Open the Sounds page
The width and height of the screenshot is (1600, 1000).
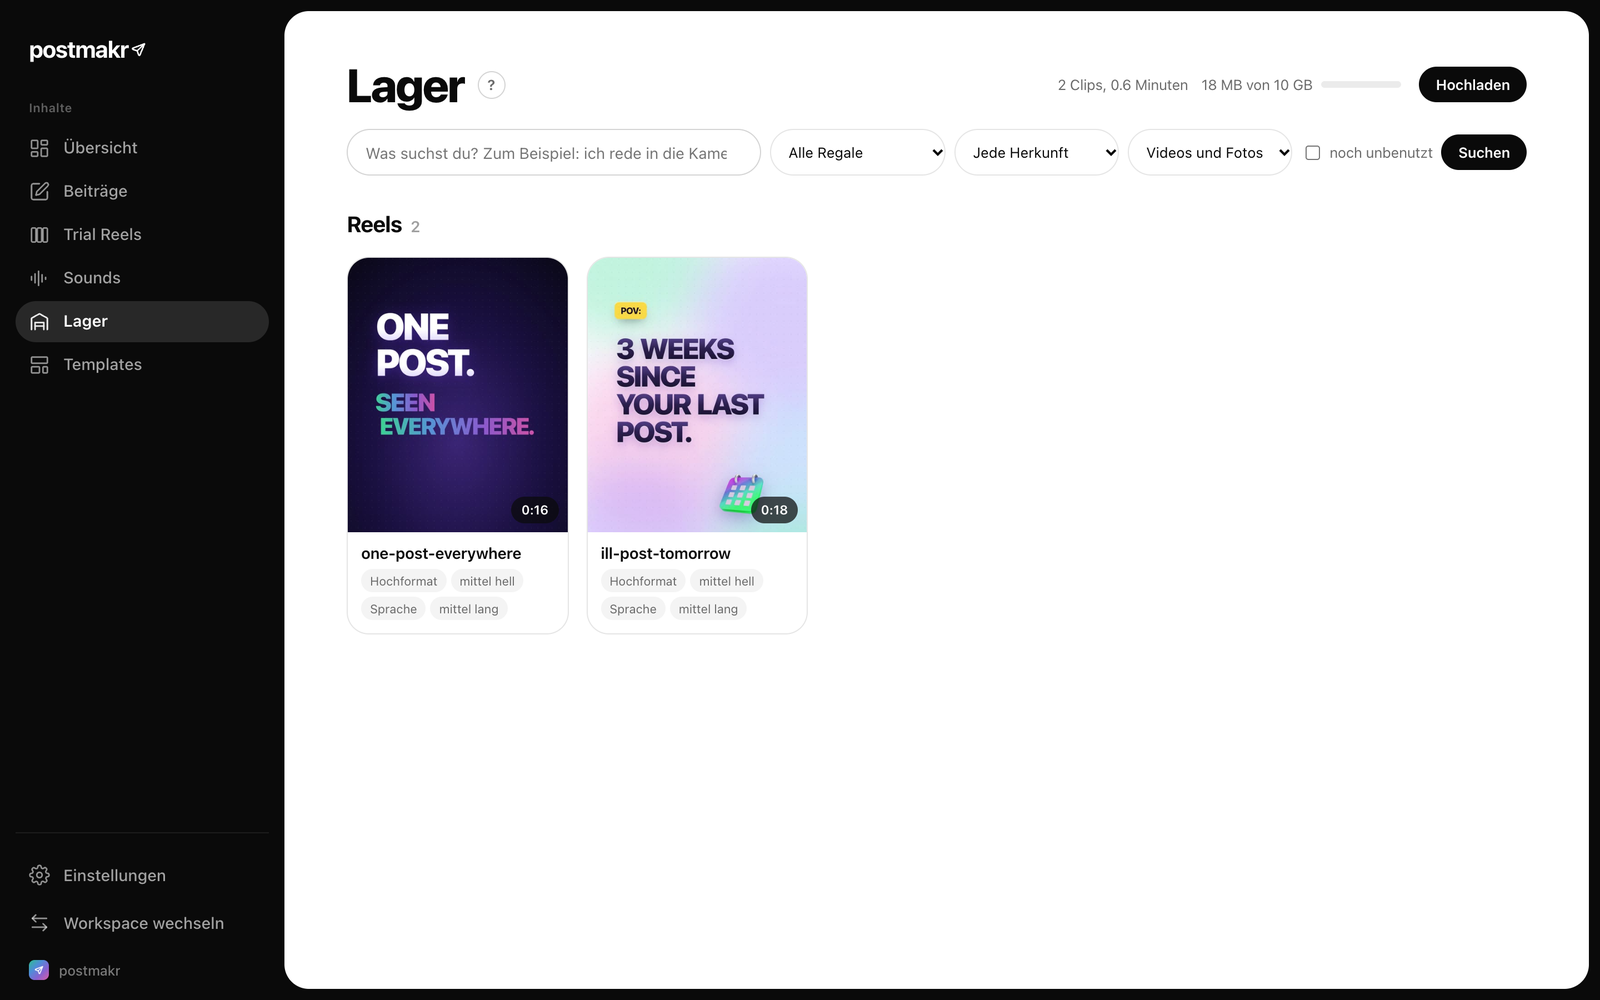pos(142,278)
